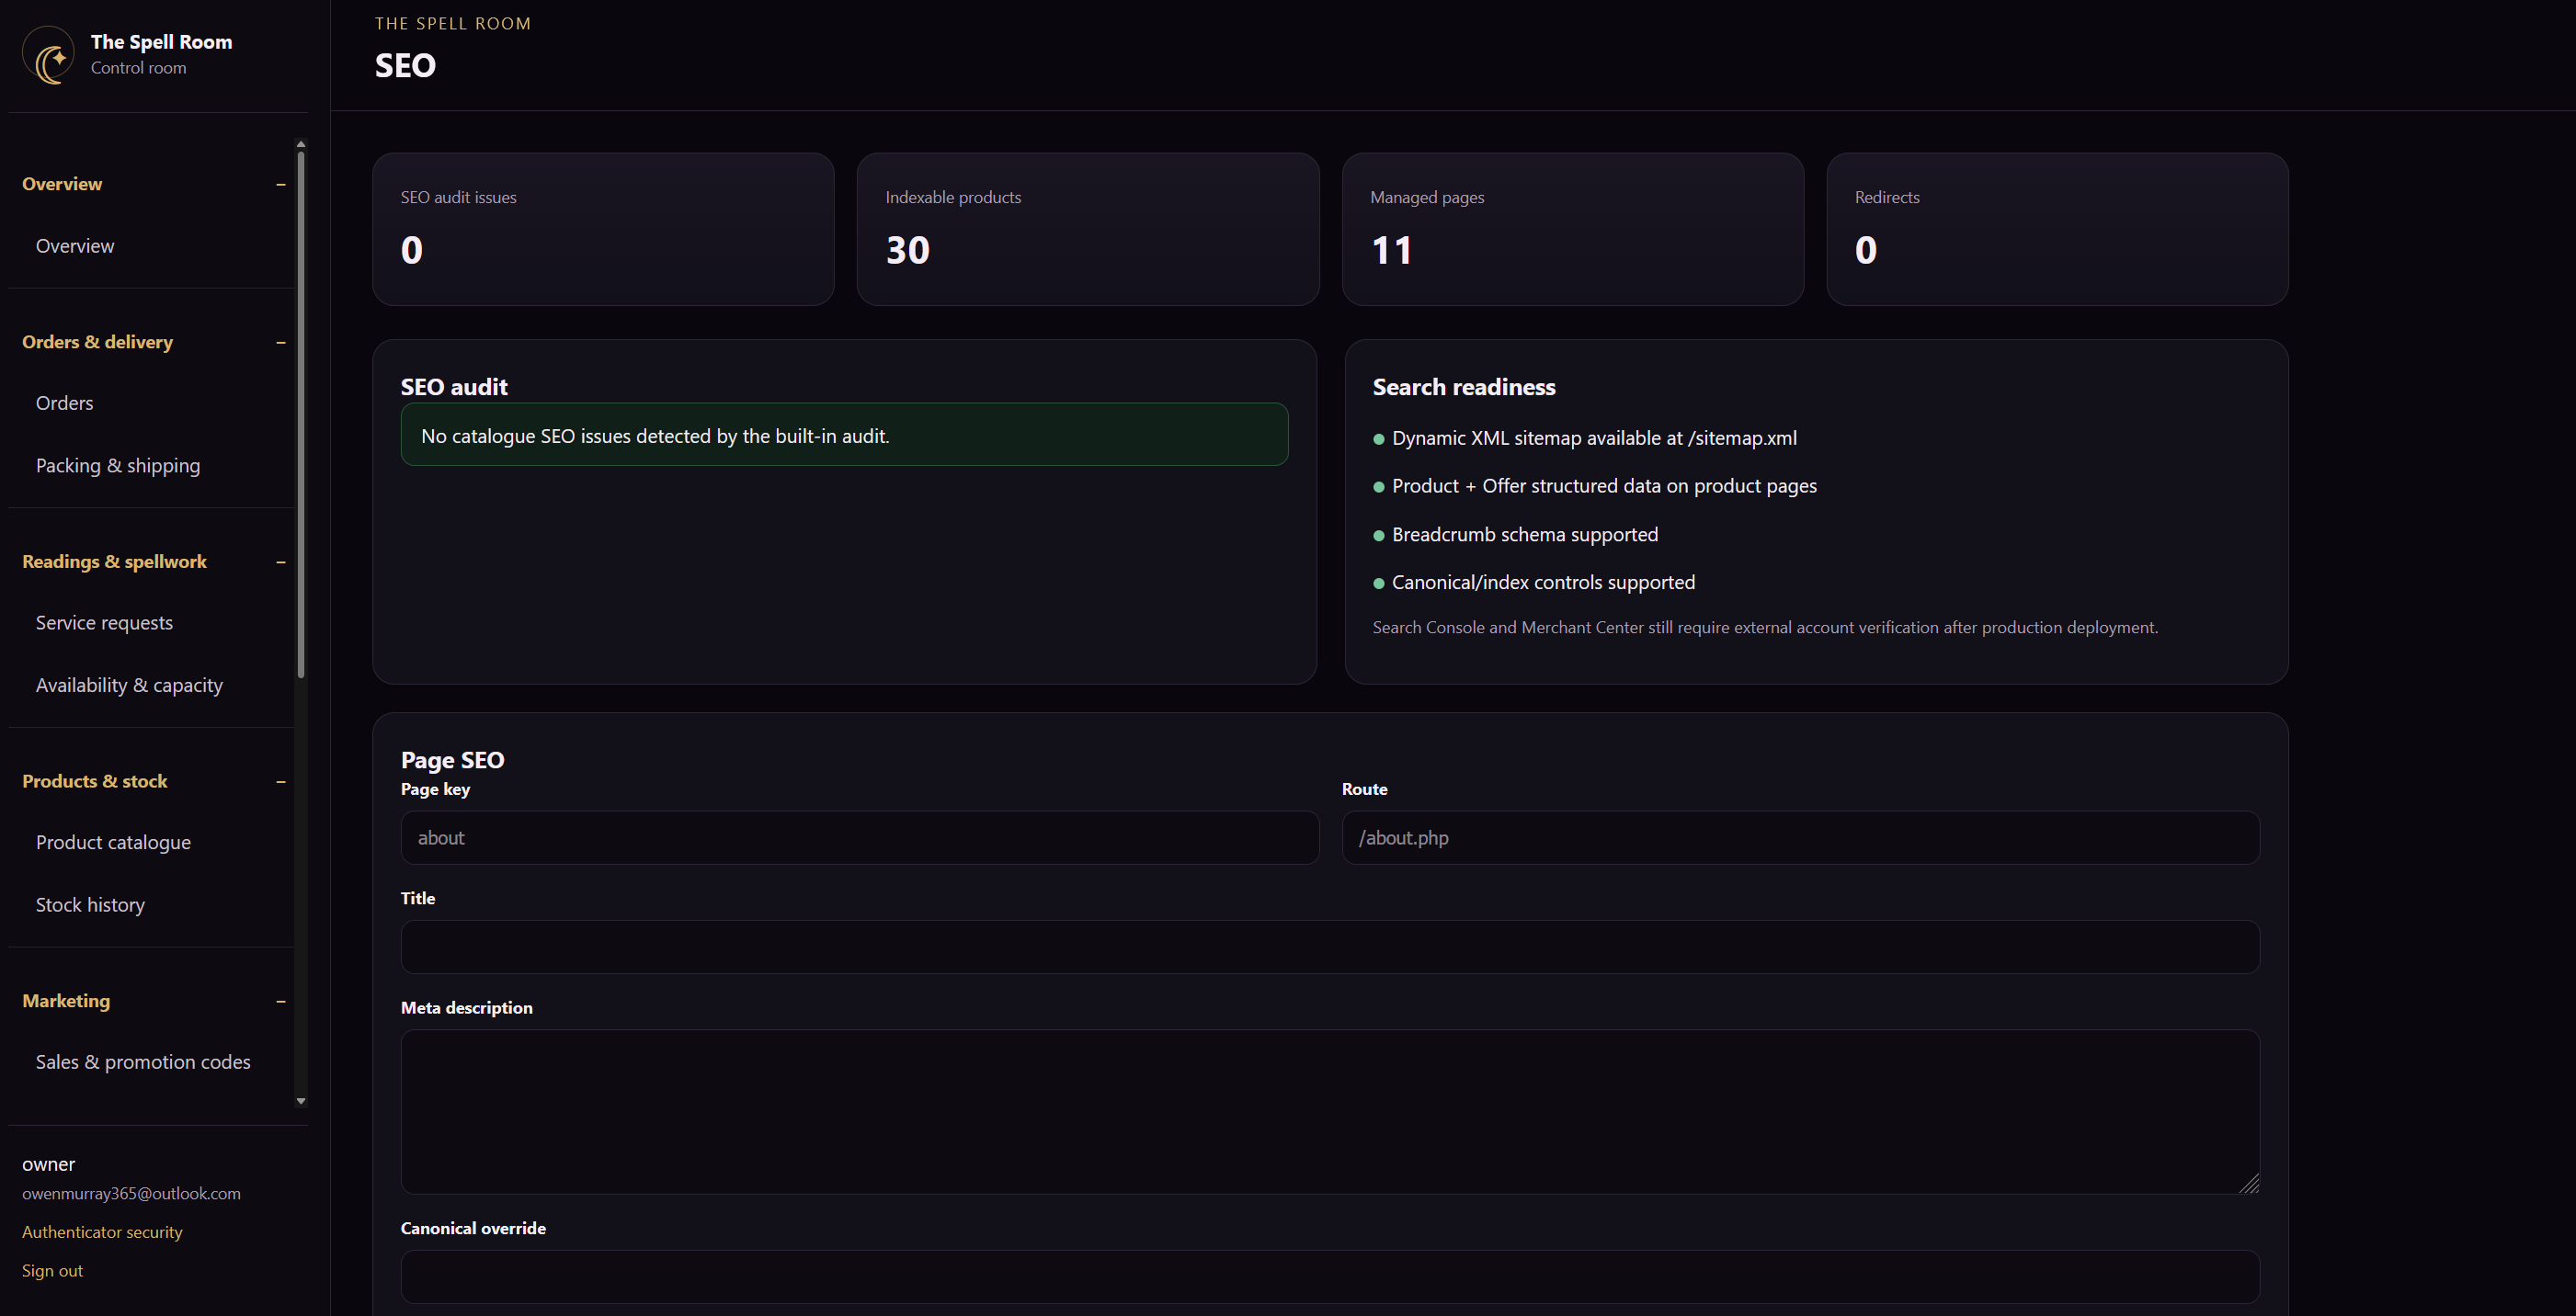The width and height of the screenshot is (2576, 1316).
Task: Open Sales & promotion codes
Action: pos(143,1062)
